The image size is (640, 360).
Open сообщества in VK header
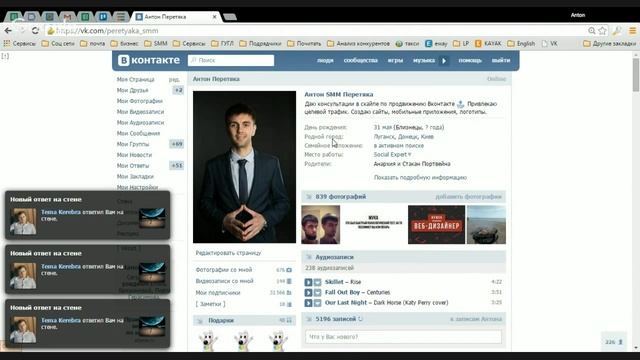(x=360, y=60)
